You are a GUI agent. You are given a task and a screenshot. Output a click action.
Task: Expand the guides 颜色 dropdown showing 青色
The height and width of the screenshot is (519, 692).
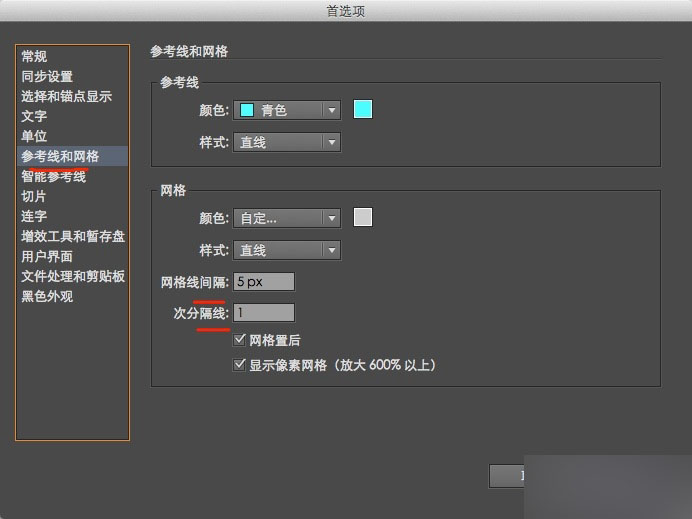click(x=287, y=110)
